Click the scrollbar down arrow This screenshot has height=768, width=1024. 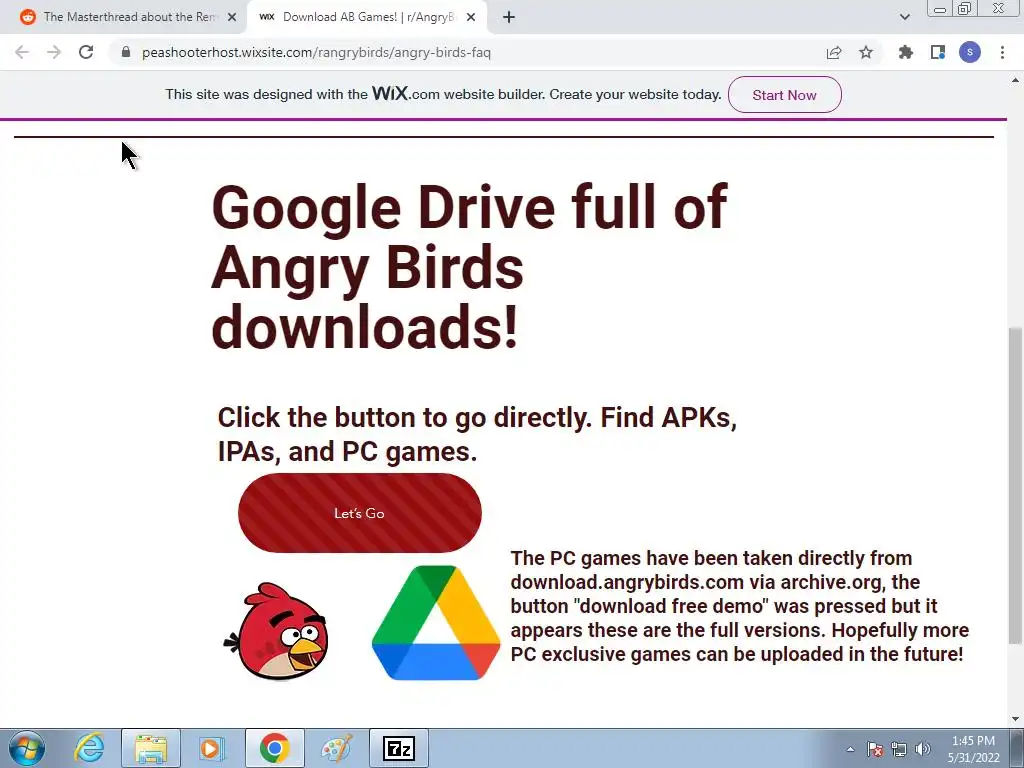pyautogui.click(x=1015, y=719)
